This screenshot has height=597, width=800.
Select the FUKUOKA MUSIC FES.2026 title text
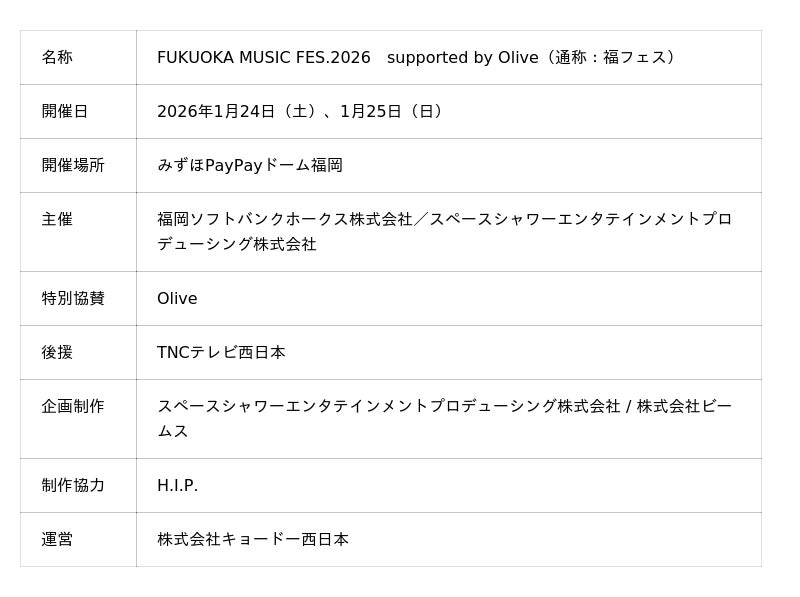(x=263, y=57)
